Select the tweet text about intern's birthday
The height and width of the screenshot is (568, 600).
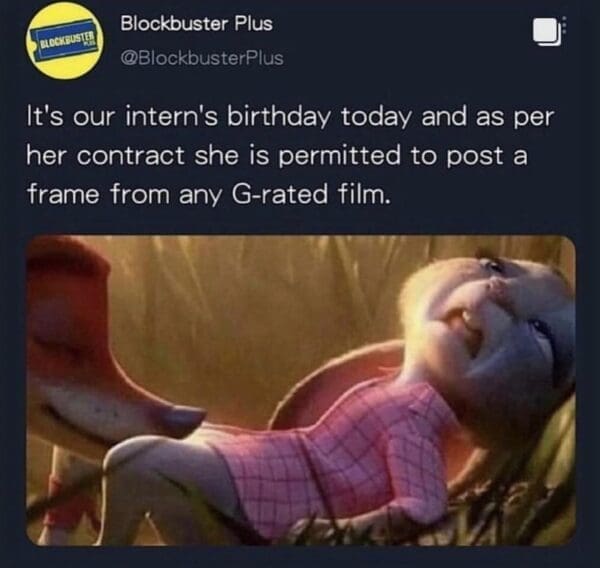290,156
